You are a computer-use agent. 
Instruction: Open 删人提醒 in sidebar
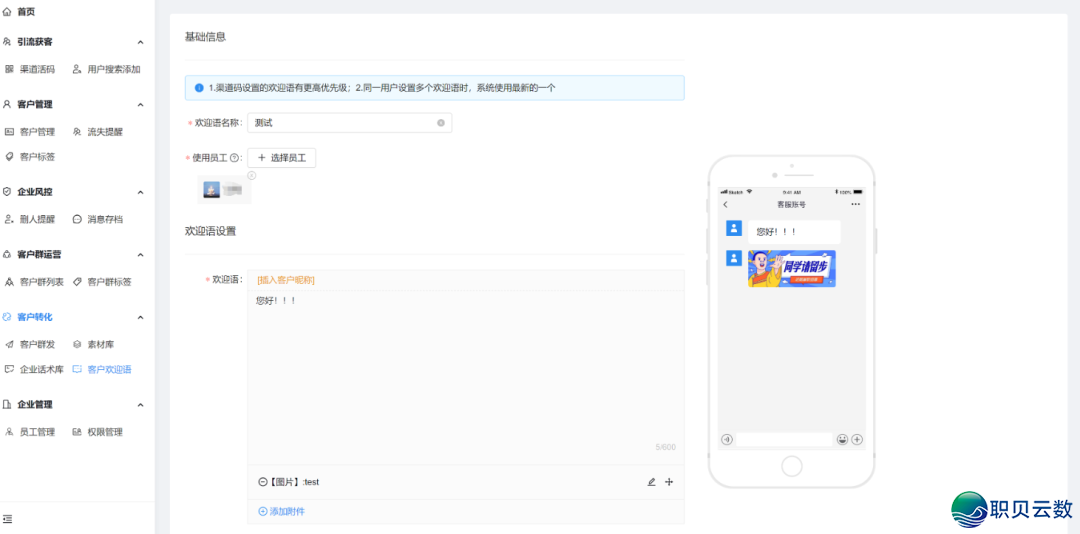tap(30, 219)
